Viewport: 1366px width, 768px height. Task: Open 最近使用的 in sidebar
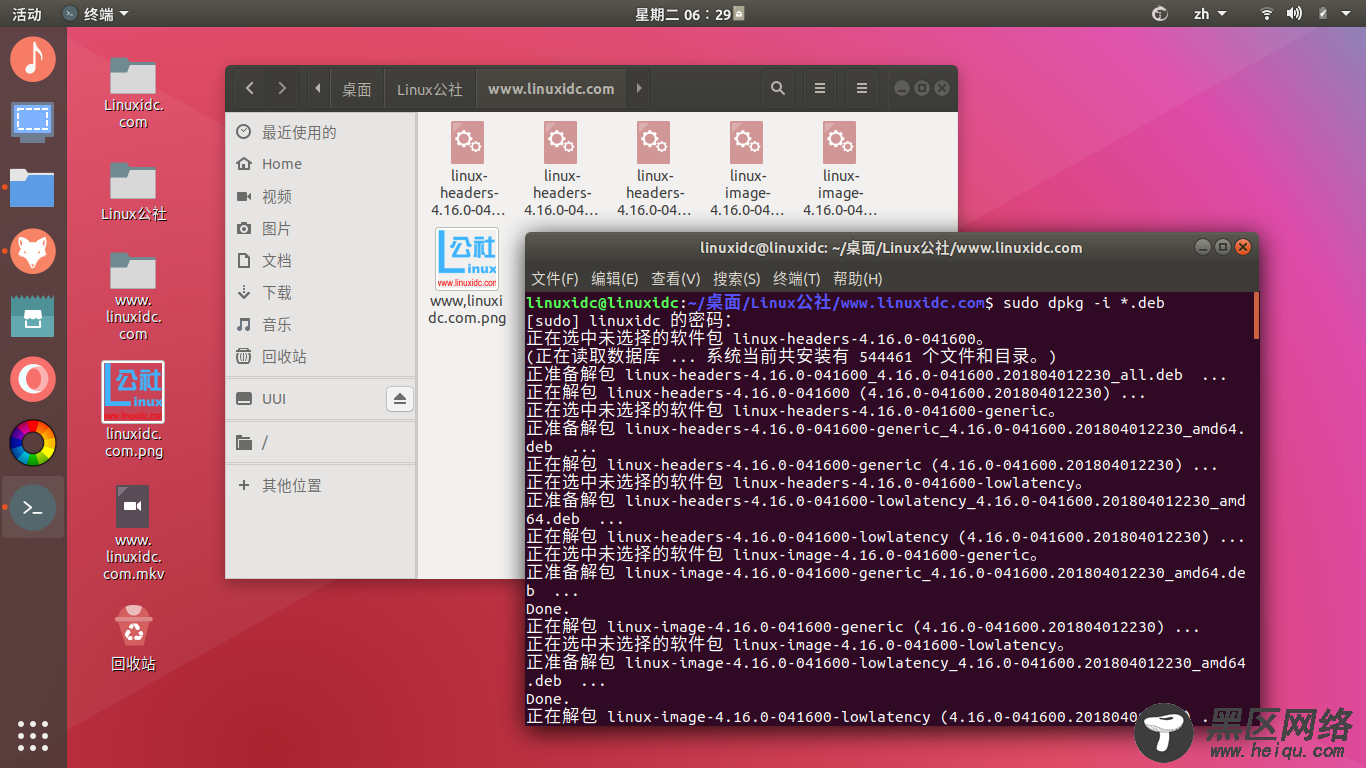click(x=321, y=132)
